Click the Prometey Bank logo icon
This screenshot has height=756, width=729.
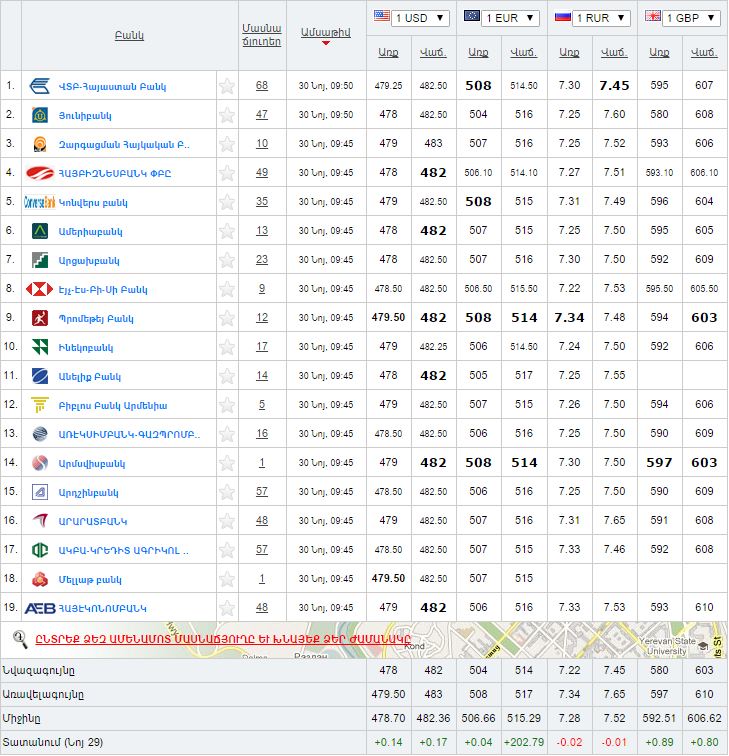click(x=40, y=318)
